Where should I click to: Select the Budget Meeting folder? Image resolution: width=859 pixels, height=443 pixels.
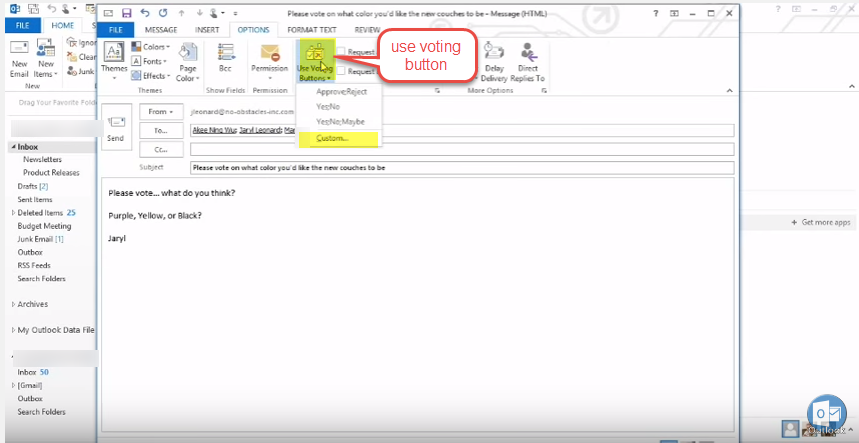coord(44,226)
